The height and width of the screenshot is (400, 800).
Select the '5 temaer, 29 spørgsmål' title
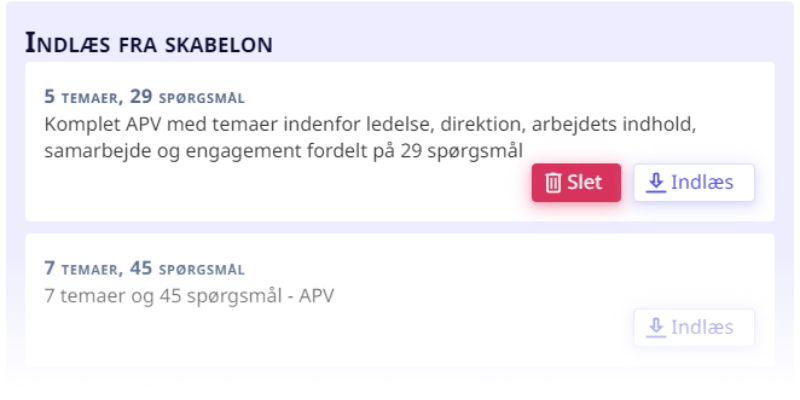click(144, 97)
